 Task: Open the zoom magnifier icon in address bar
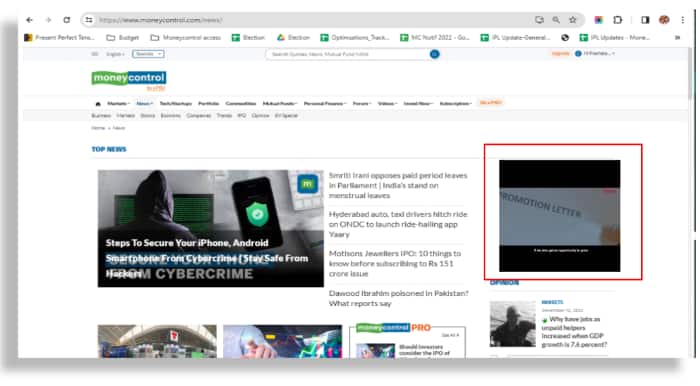tap(556, 20)
